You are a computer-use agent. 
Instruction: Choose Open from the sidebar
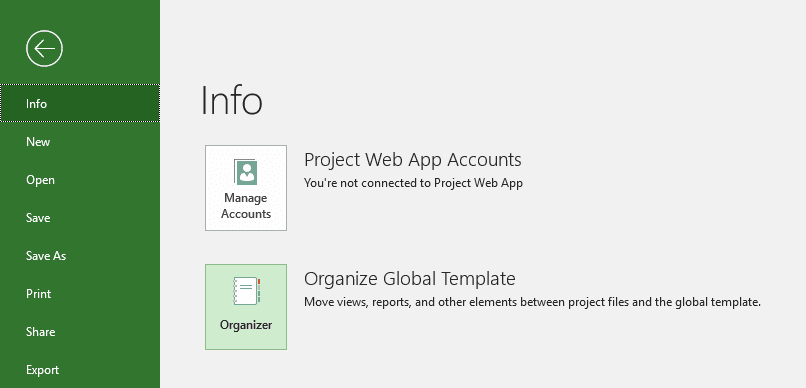coord(80,179)
